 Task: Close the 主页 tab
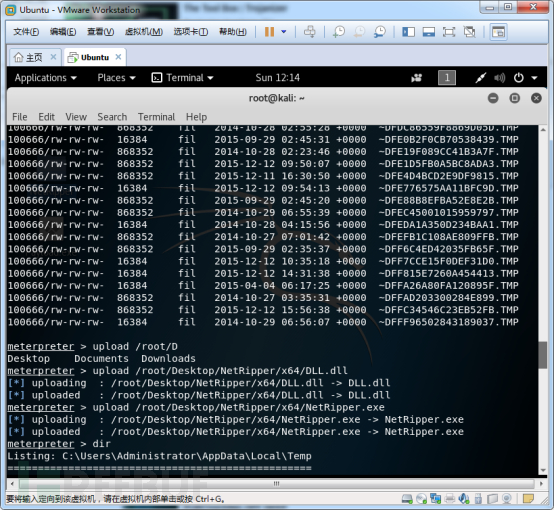pos(53,57)
